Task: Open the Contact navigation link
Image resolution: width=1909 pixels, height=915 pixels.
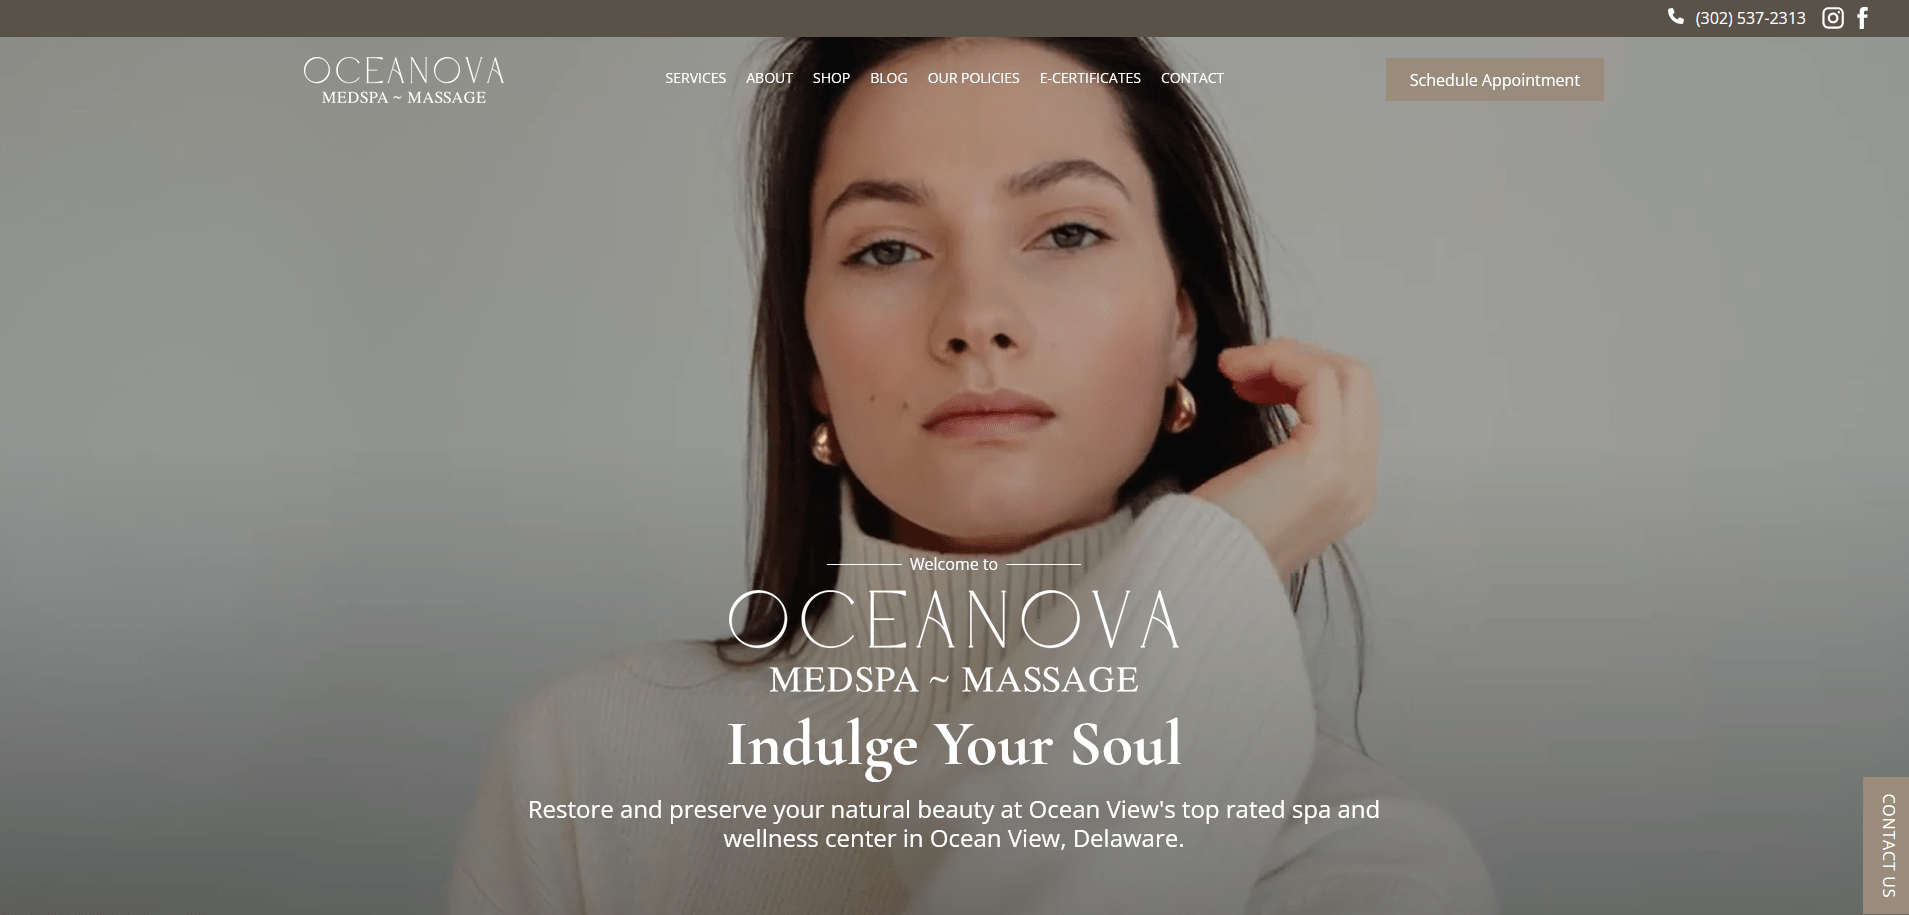Action: tap(1192, 78)
